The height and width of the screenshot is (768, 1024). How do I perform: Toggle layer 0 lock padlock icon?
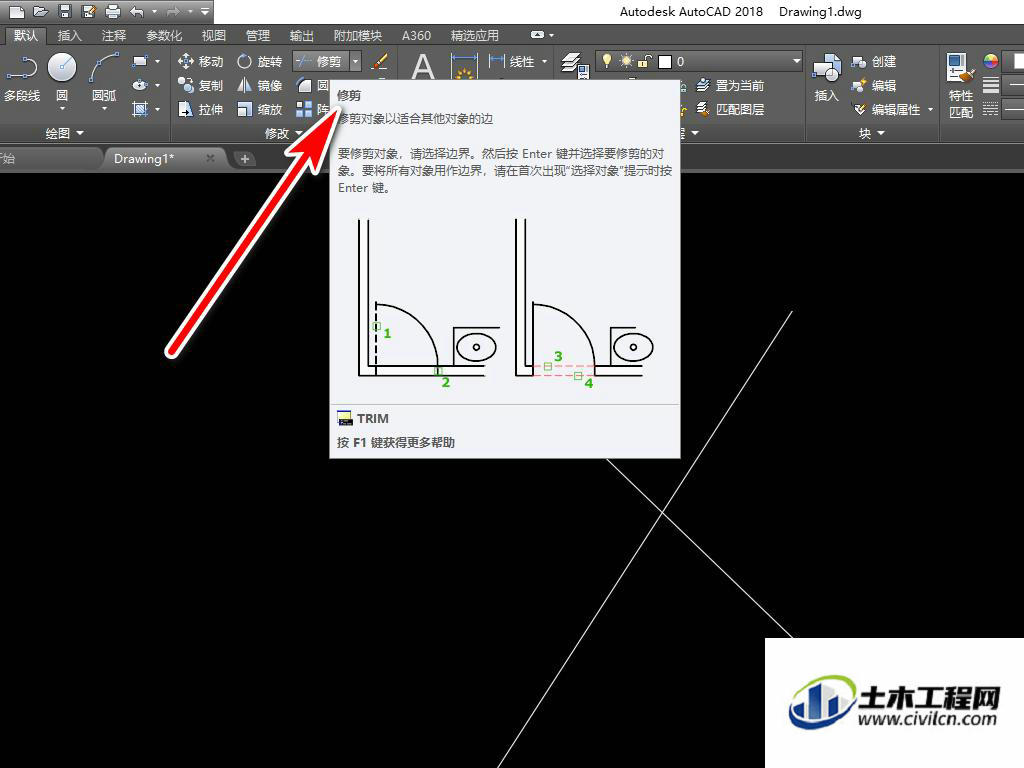coord(644,61)
